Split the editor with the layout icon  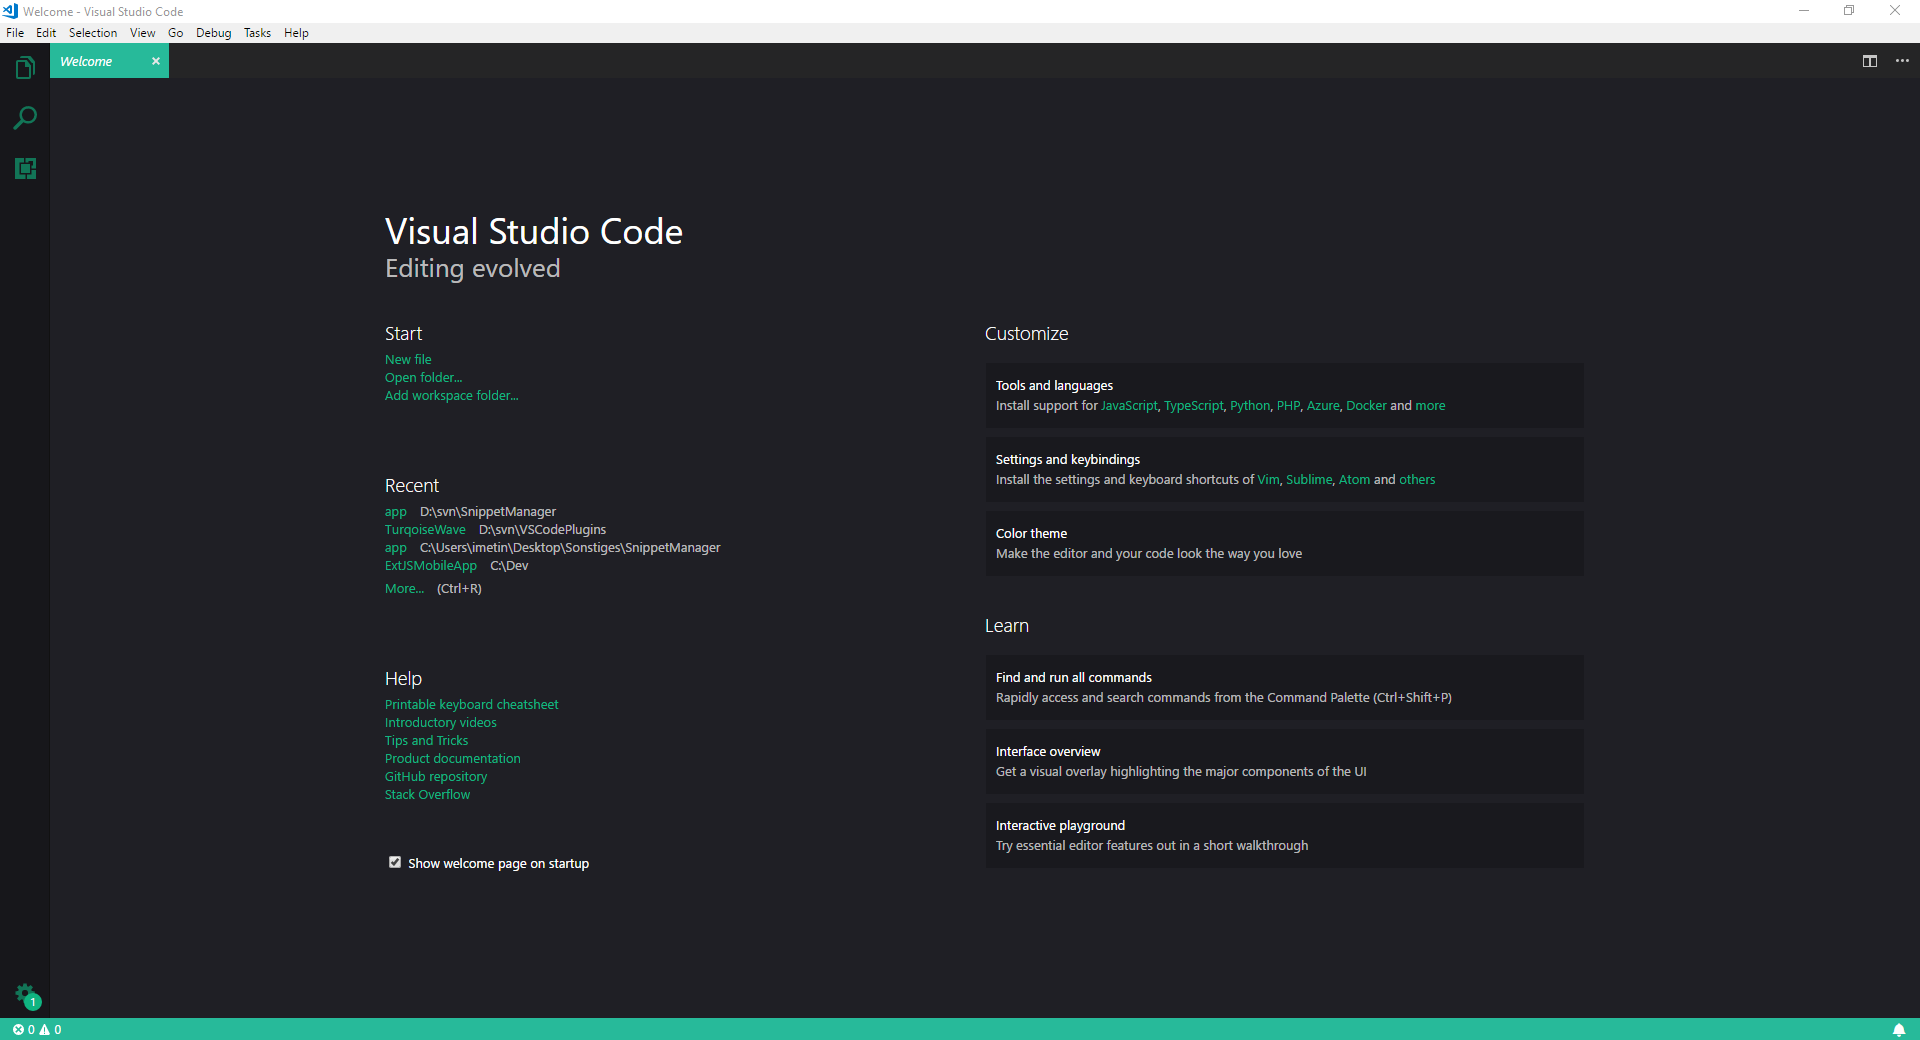pyautogui.click(x=1869, y=61)
